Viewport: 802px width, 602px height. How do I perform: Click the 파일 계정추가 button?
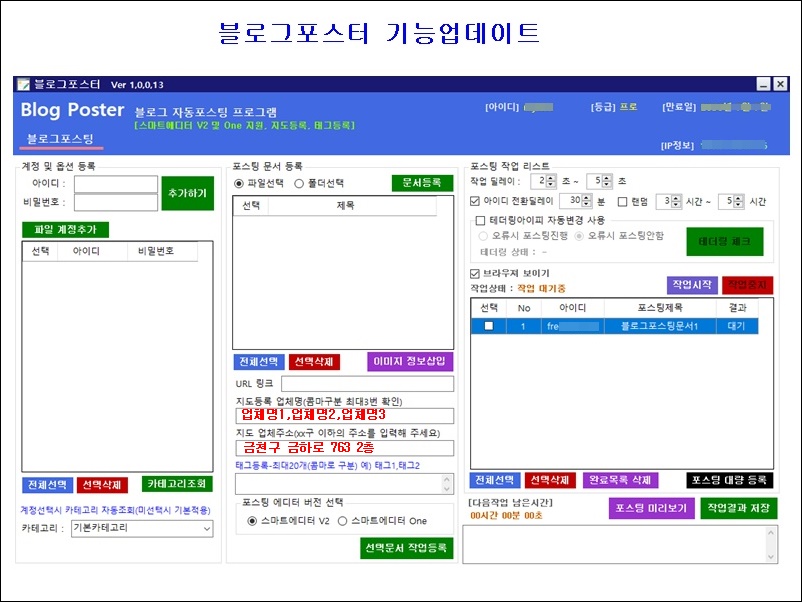pos(65,230)
